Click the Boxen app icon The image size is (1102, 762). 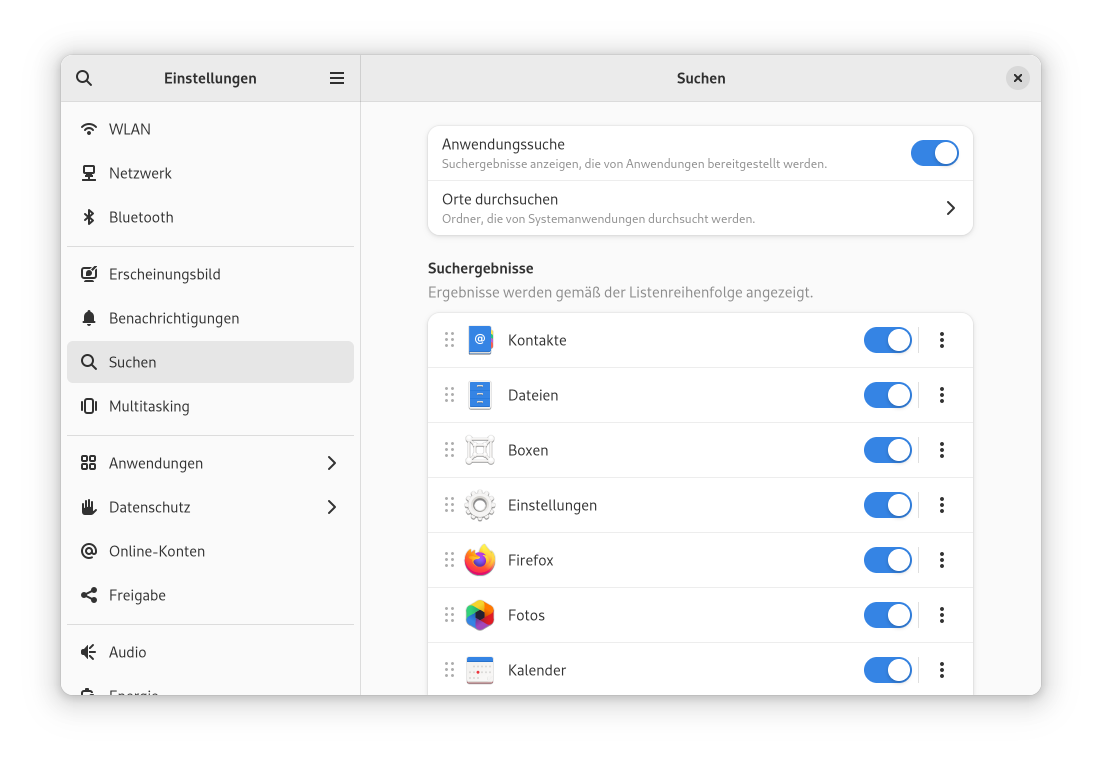coord(480,450)
